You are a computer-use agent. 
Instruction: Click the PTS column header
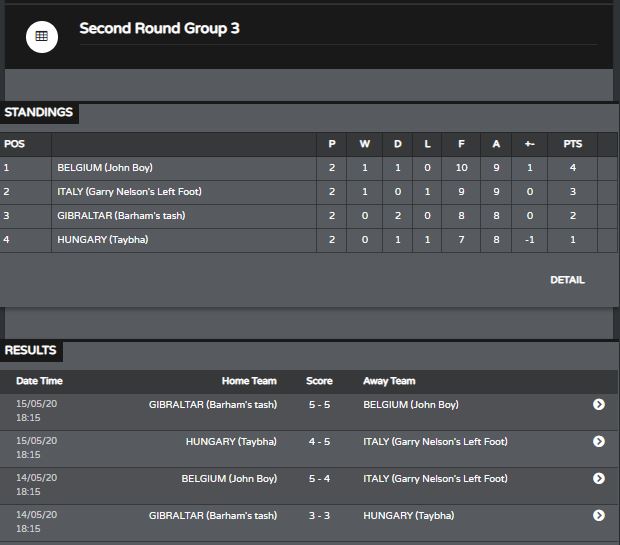point(573,144)
